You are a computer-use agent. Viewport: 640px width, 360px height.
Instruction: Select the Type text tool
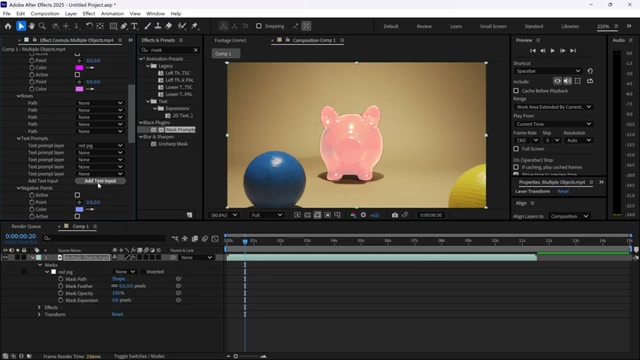pos(134,26)
